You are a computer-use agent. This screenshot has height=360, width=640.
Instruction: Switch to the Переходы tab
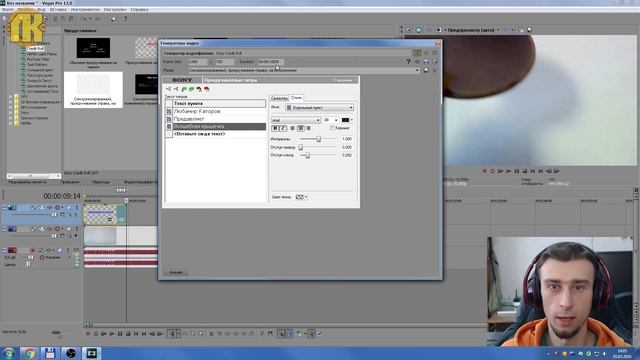point(101,182)
